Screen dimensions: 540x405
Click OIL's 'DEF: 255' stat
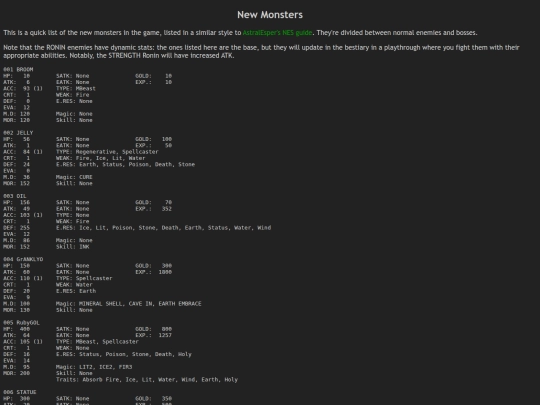[17, 228]
